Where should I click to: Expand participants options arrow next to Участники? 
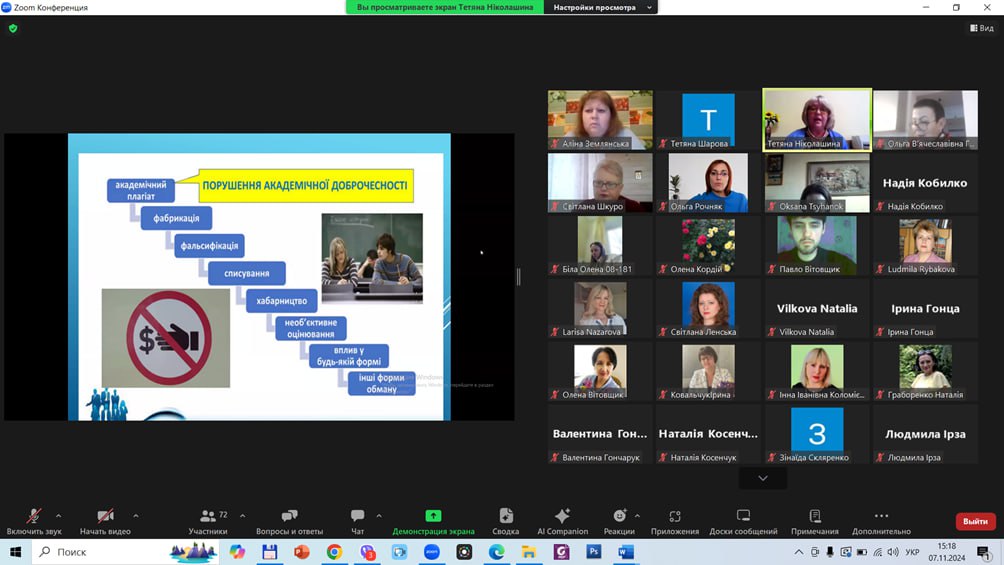(243, 516)
